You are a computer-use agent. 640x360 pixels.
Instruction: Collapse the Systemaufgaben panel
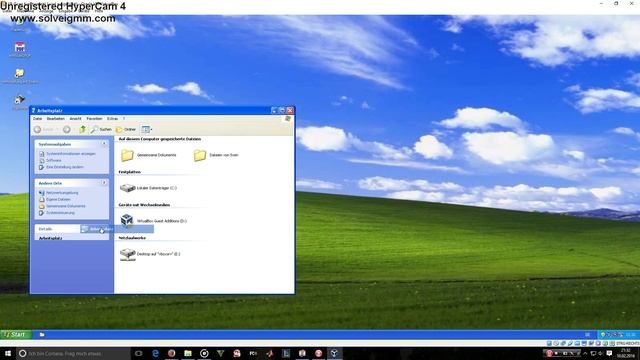point(104,144)
